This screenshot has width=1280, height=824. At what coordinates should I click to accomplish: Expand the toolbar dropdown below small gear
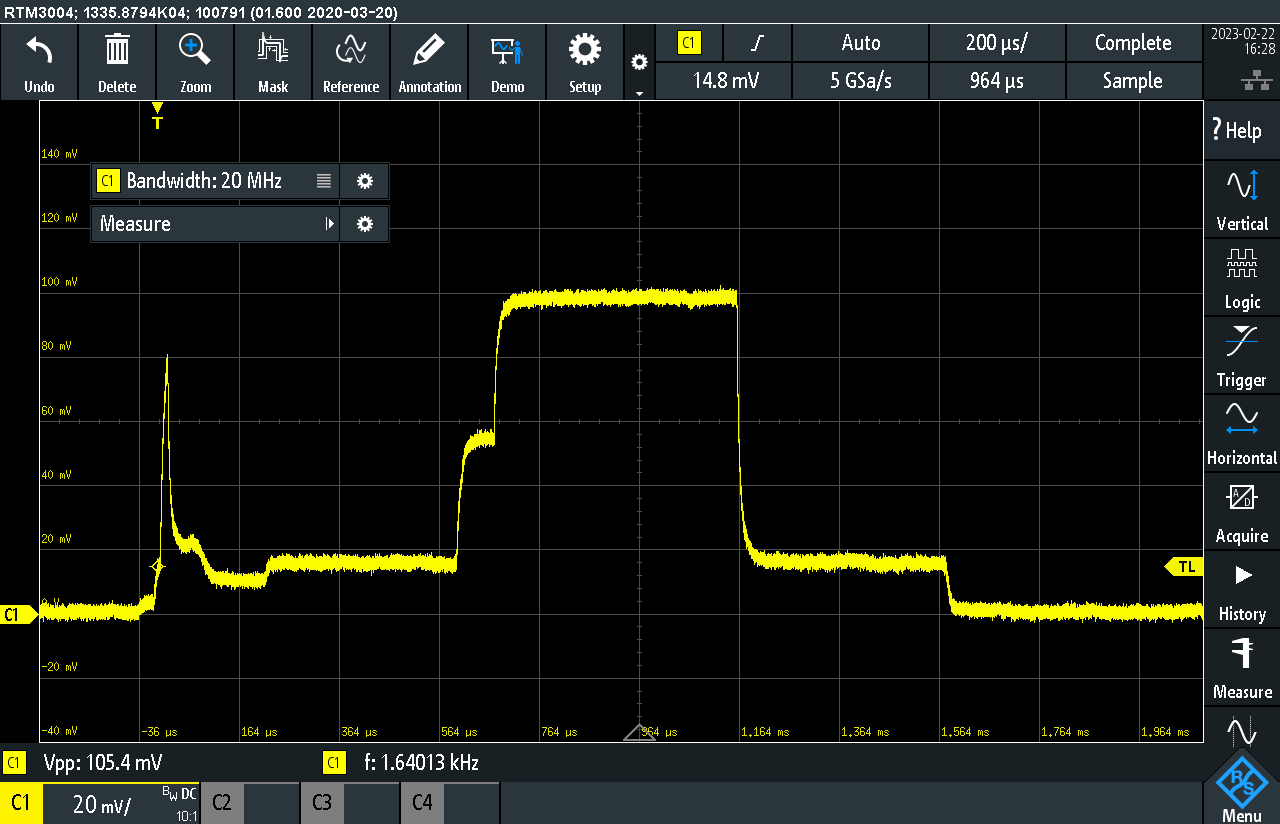[639, 92]
